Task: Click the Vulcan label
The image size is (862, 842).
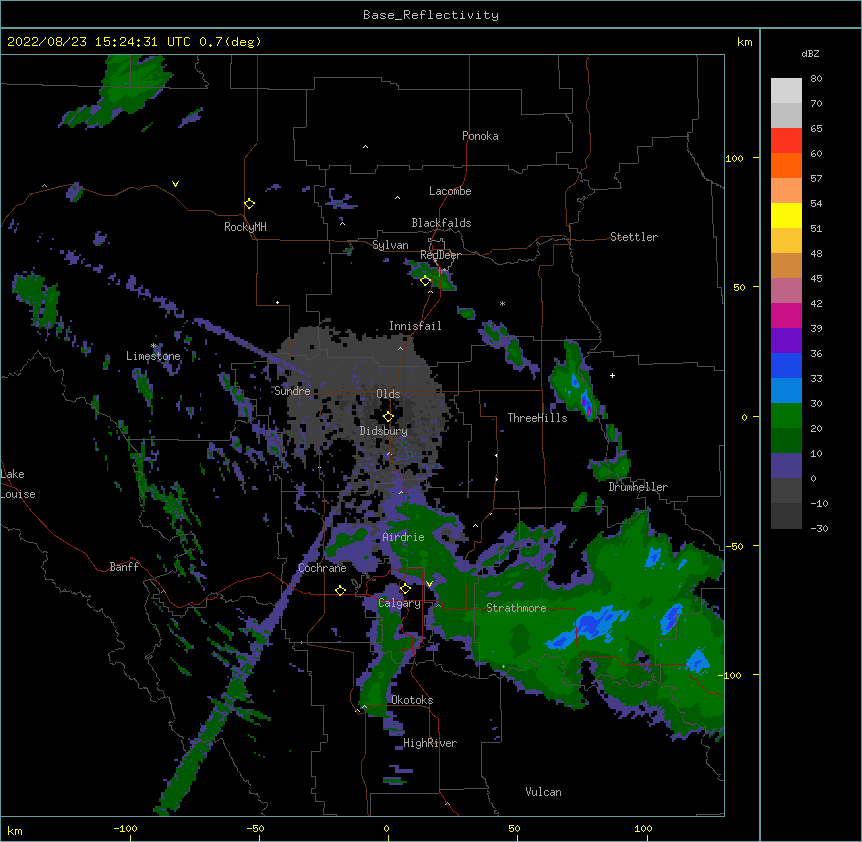Action: pos(543,792)
